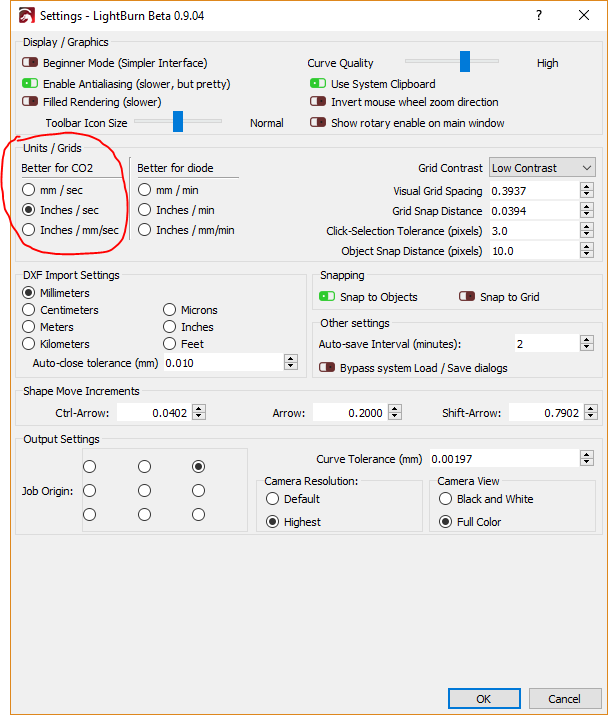Click the Curve Quality slider handle
Screen dimensions: 608x715
(x=465, y=61)
